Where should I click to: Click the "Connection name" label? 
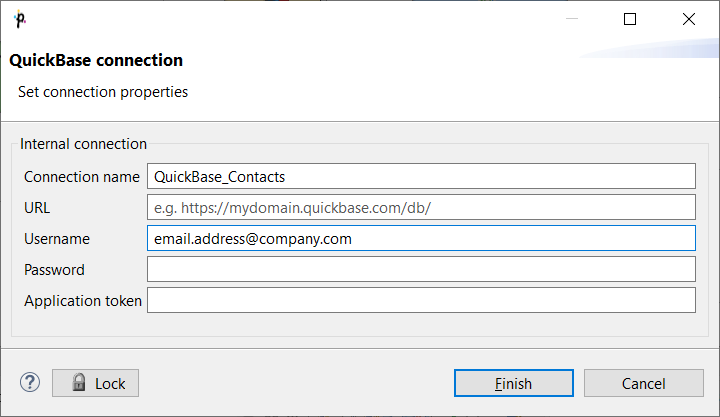pyautogui.click(x=82, y=177)
